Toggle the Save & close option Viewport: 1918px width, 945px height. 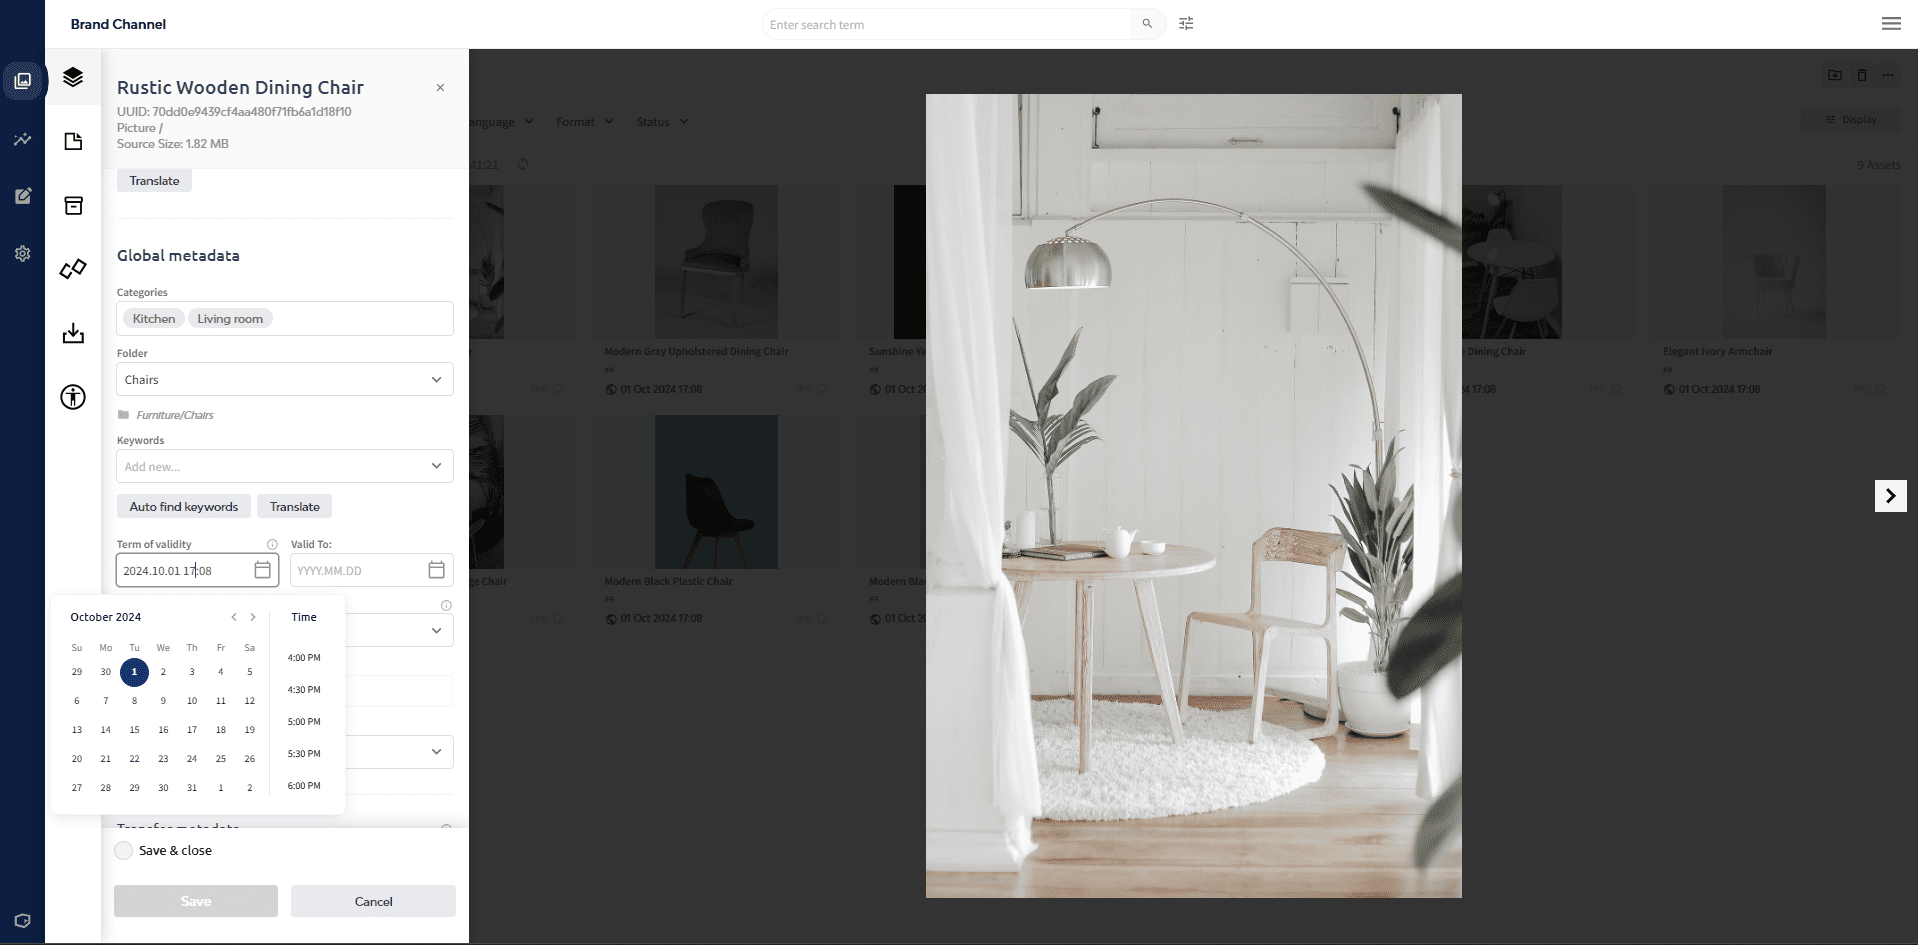click(x=124, y=851)
